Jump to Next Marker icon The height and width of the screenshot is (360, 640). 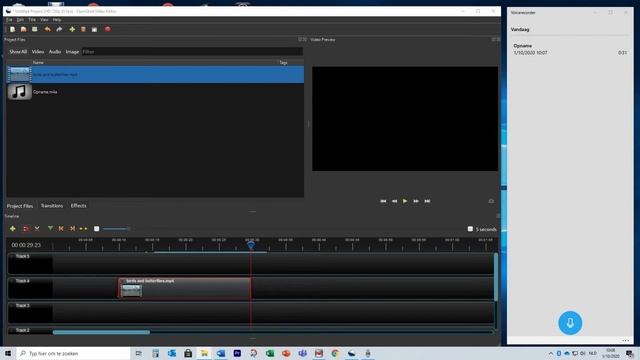[72, 229]
